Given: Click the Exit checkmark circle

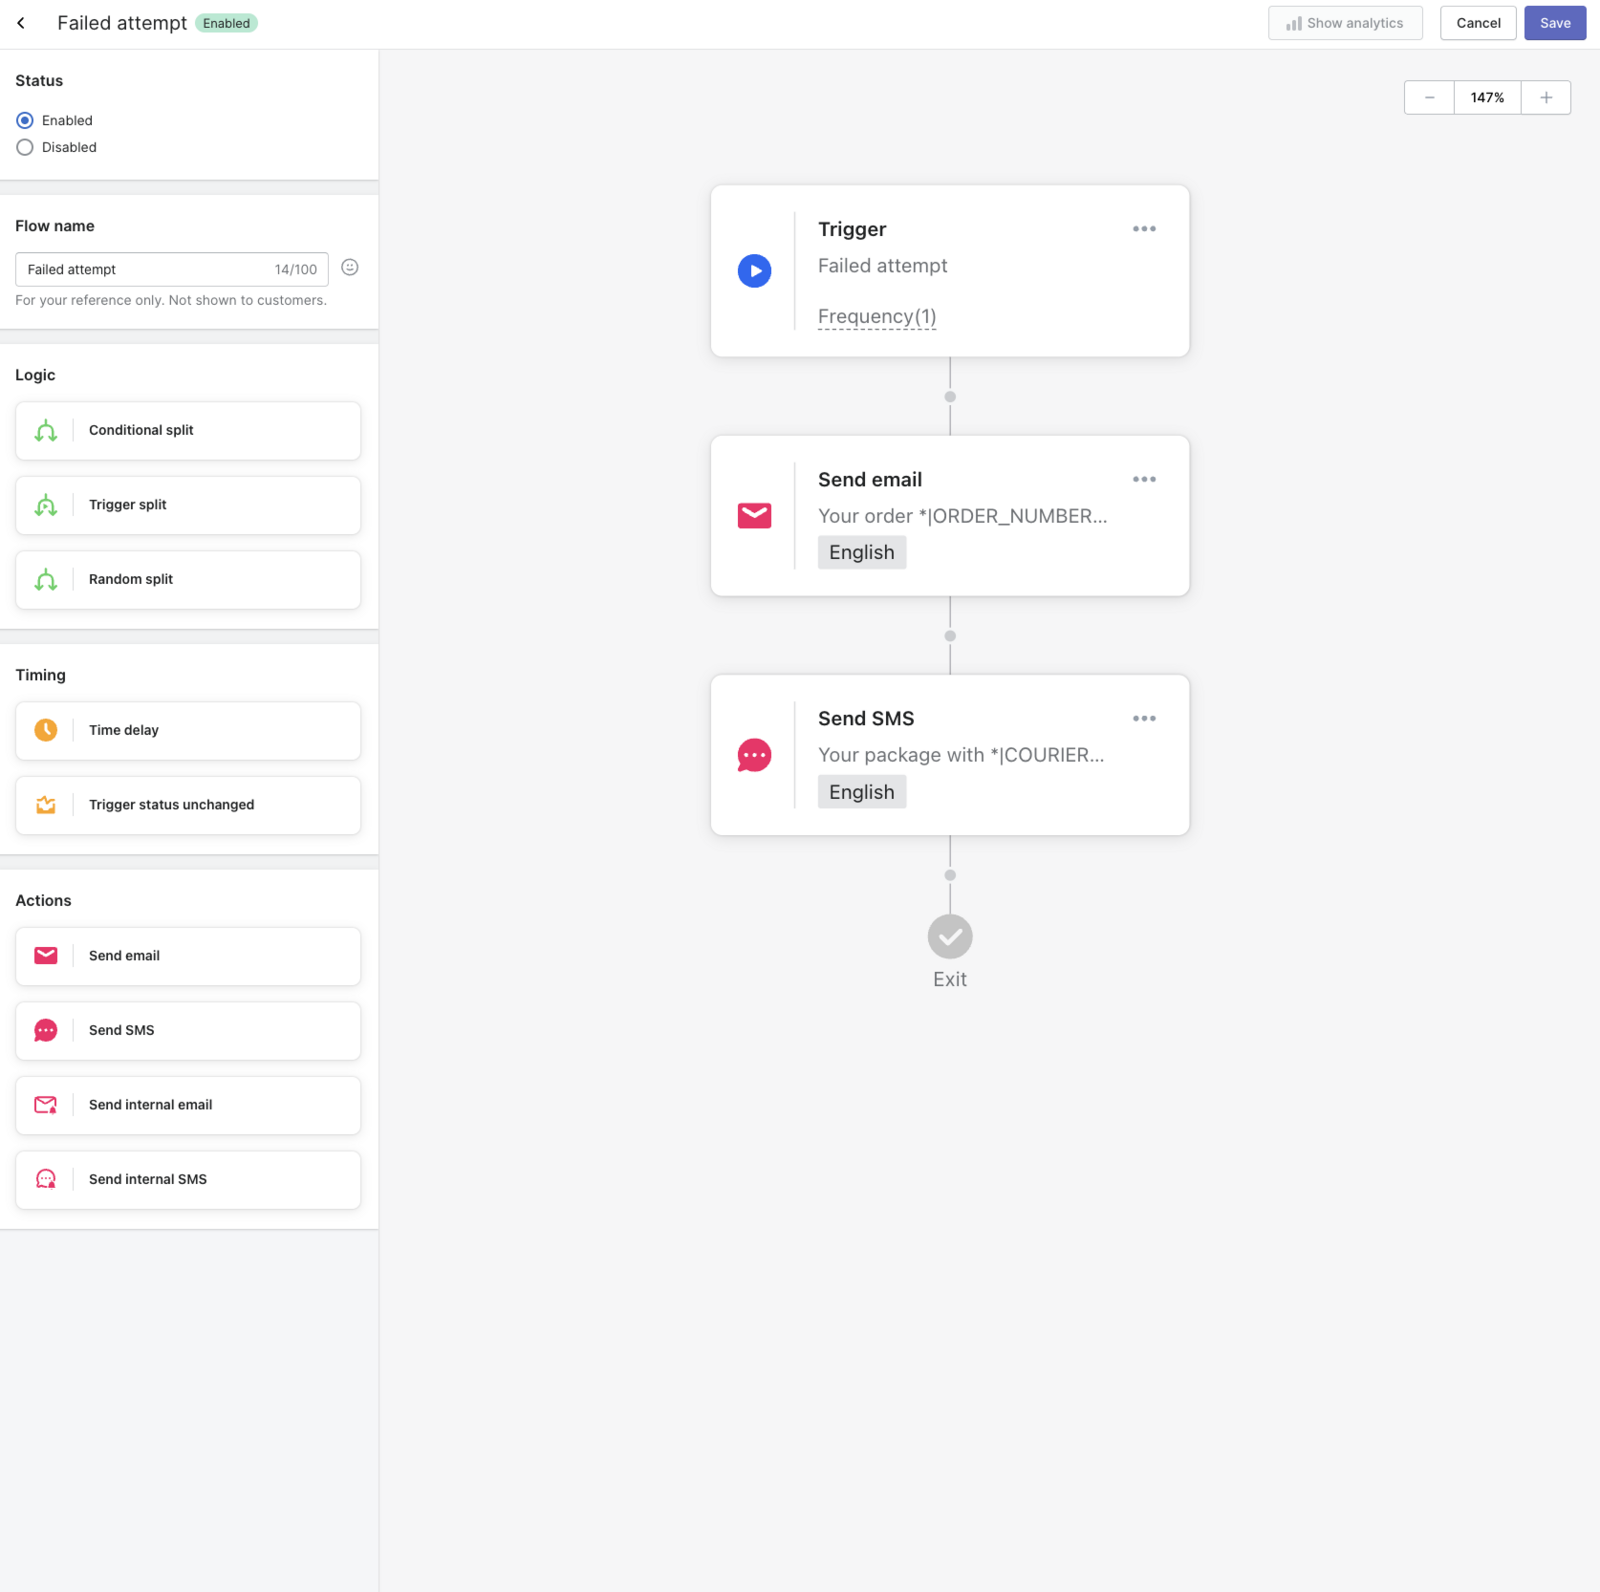Looking at the screenshot, I should coord(950,937).
